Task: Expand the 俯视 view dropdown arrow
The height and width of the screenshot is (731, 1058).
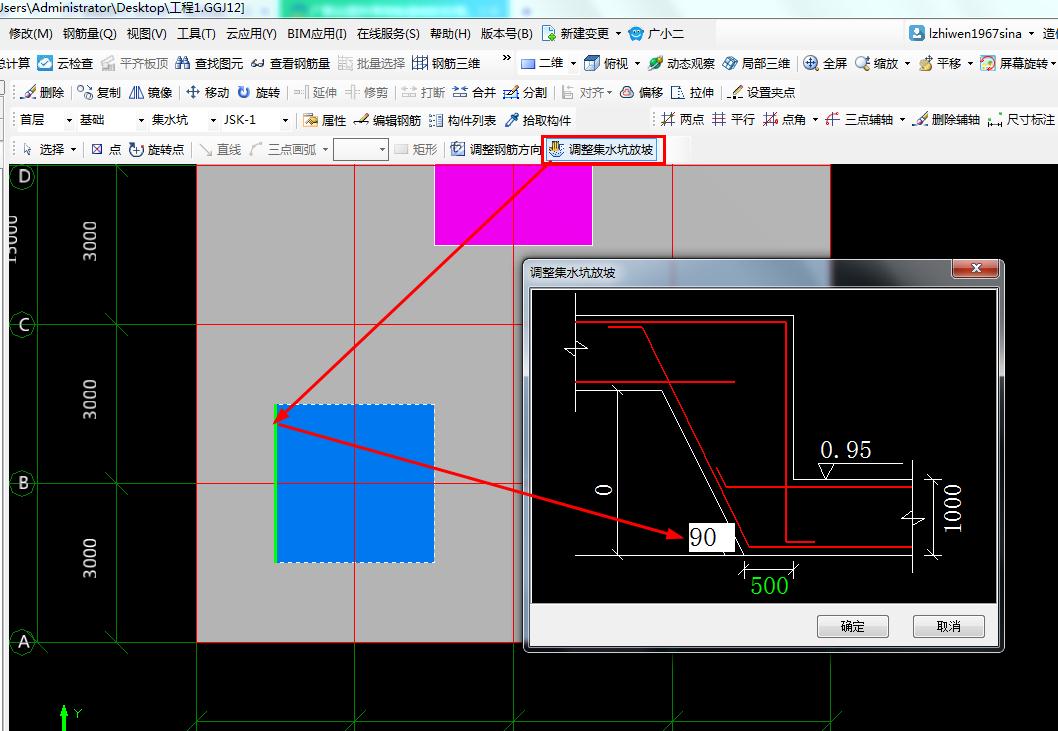Action: click(637, 63)
